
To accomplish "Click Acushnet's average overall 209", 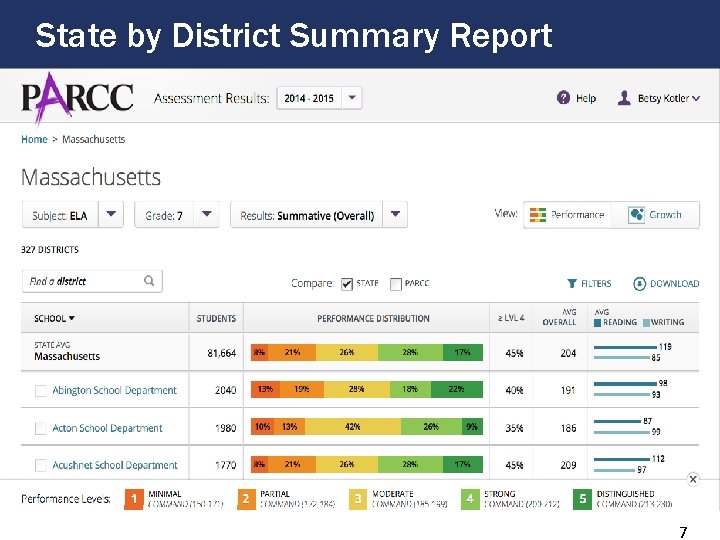I will click(568, 465).
